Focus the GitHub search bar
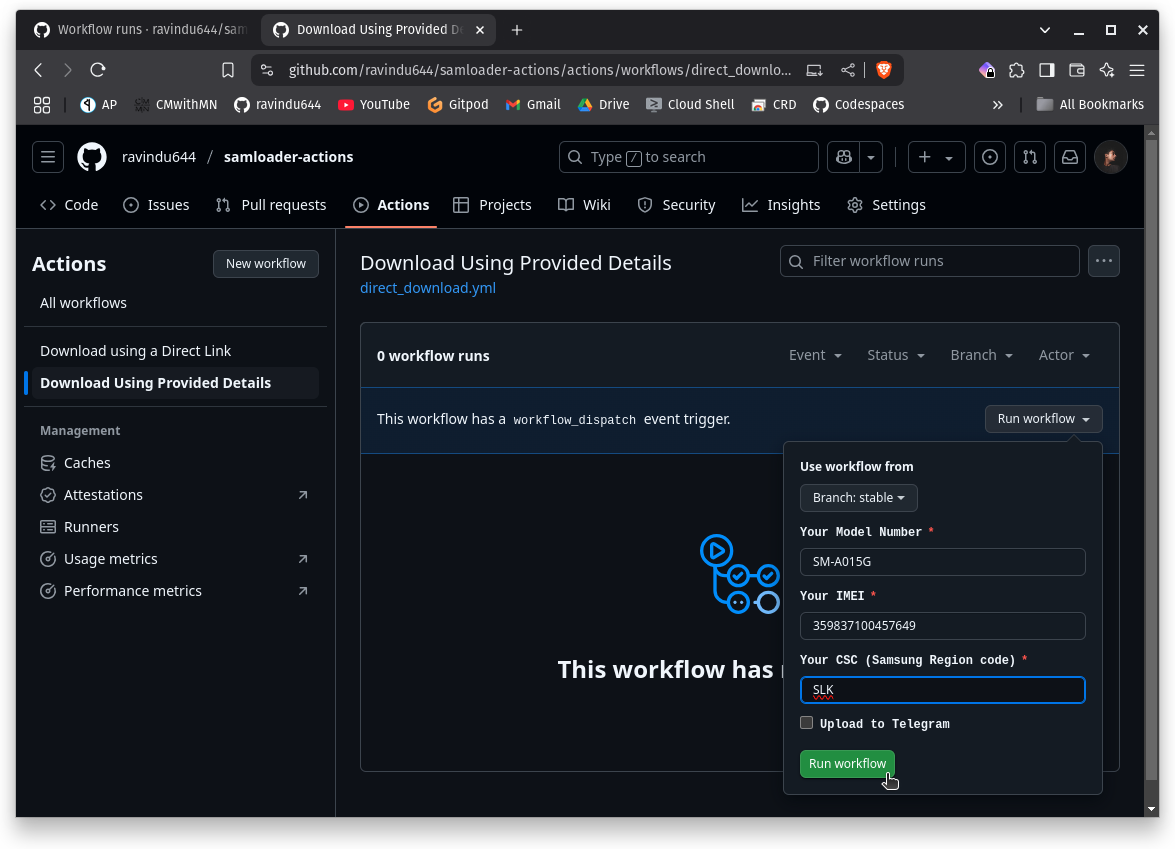This screenshot has height=849, width=1175. 689,157
